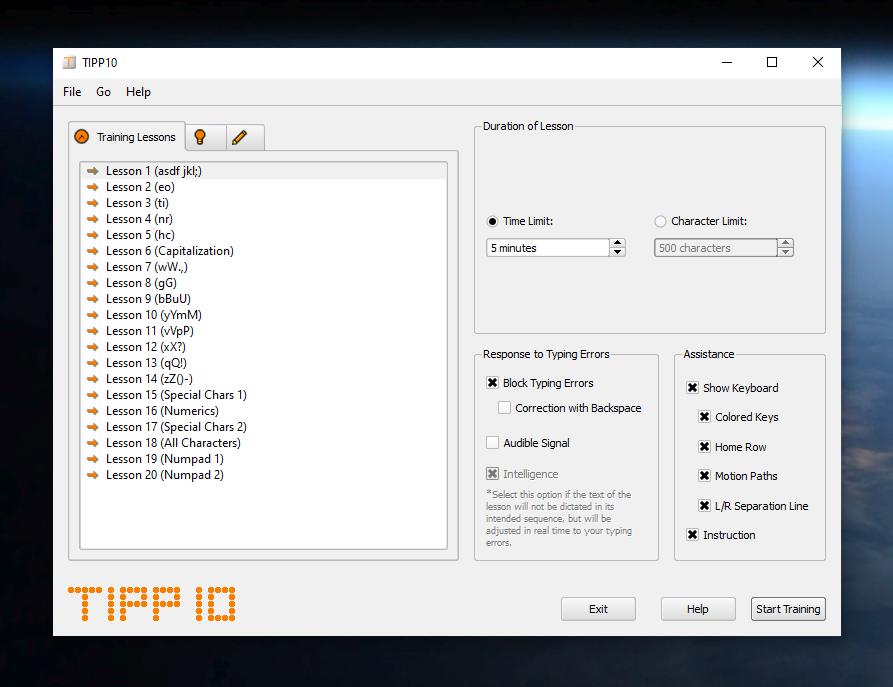Enable Correction with Backspace

pos(504,408)
